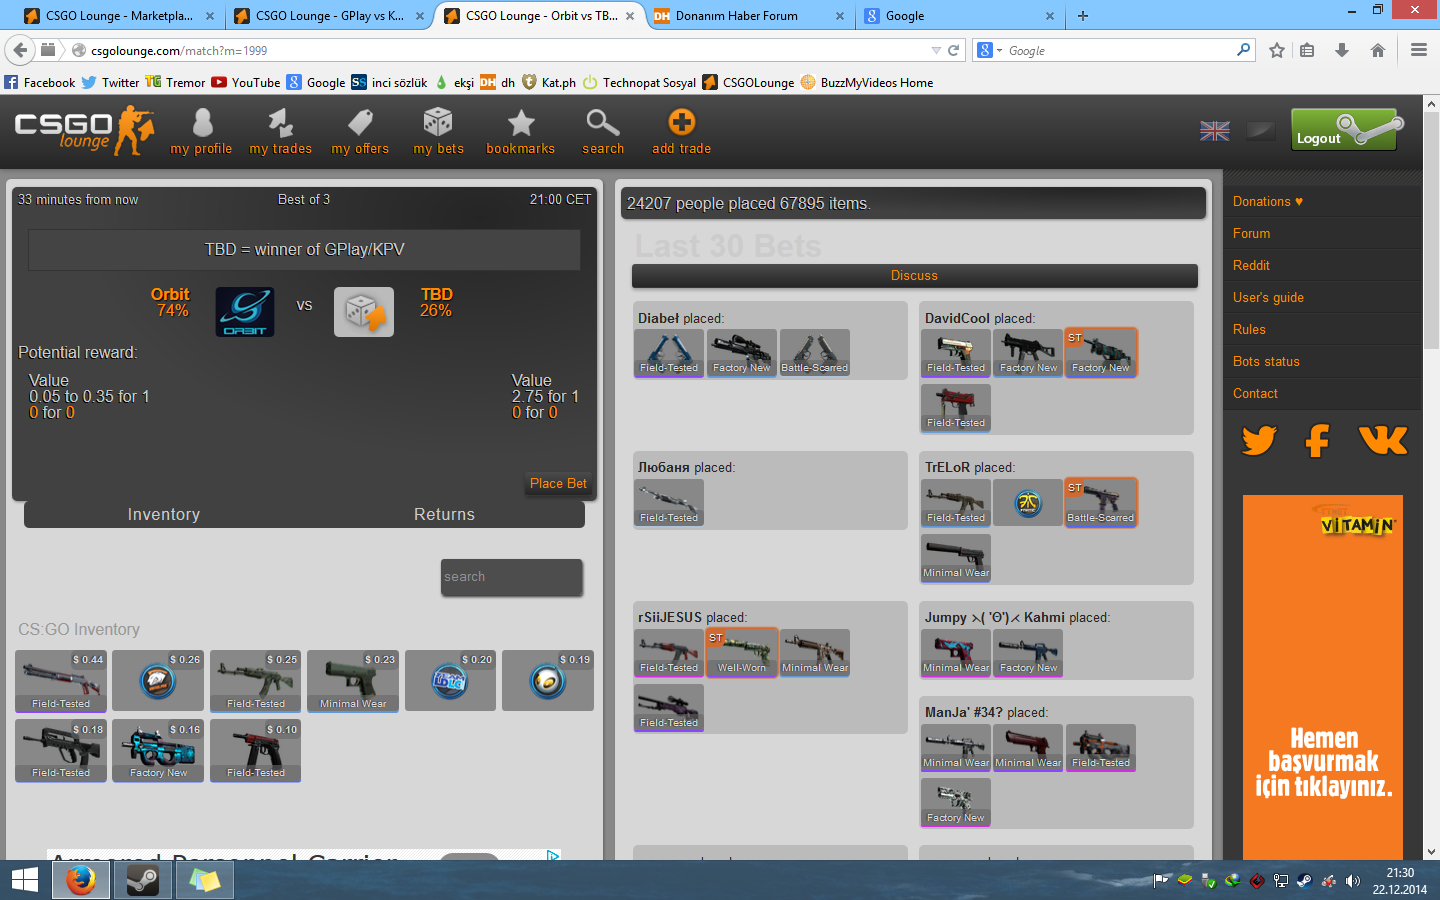Bookmark this page with star icon

1277,50
